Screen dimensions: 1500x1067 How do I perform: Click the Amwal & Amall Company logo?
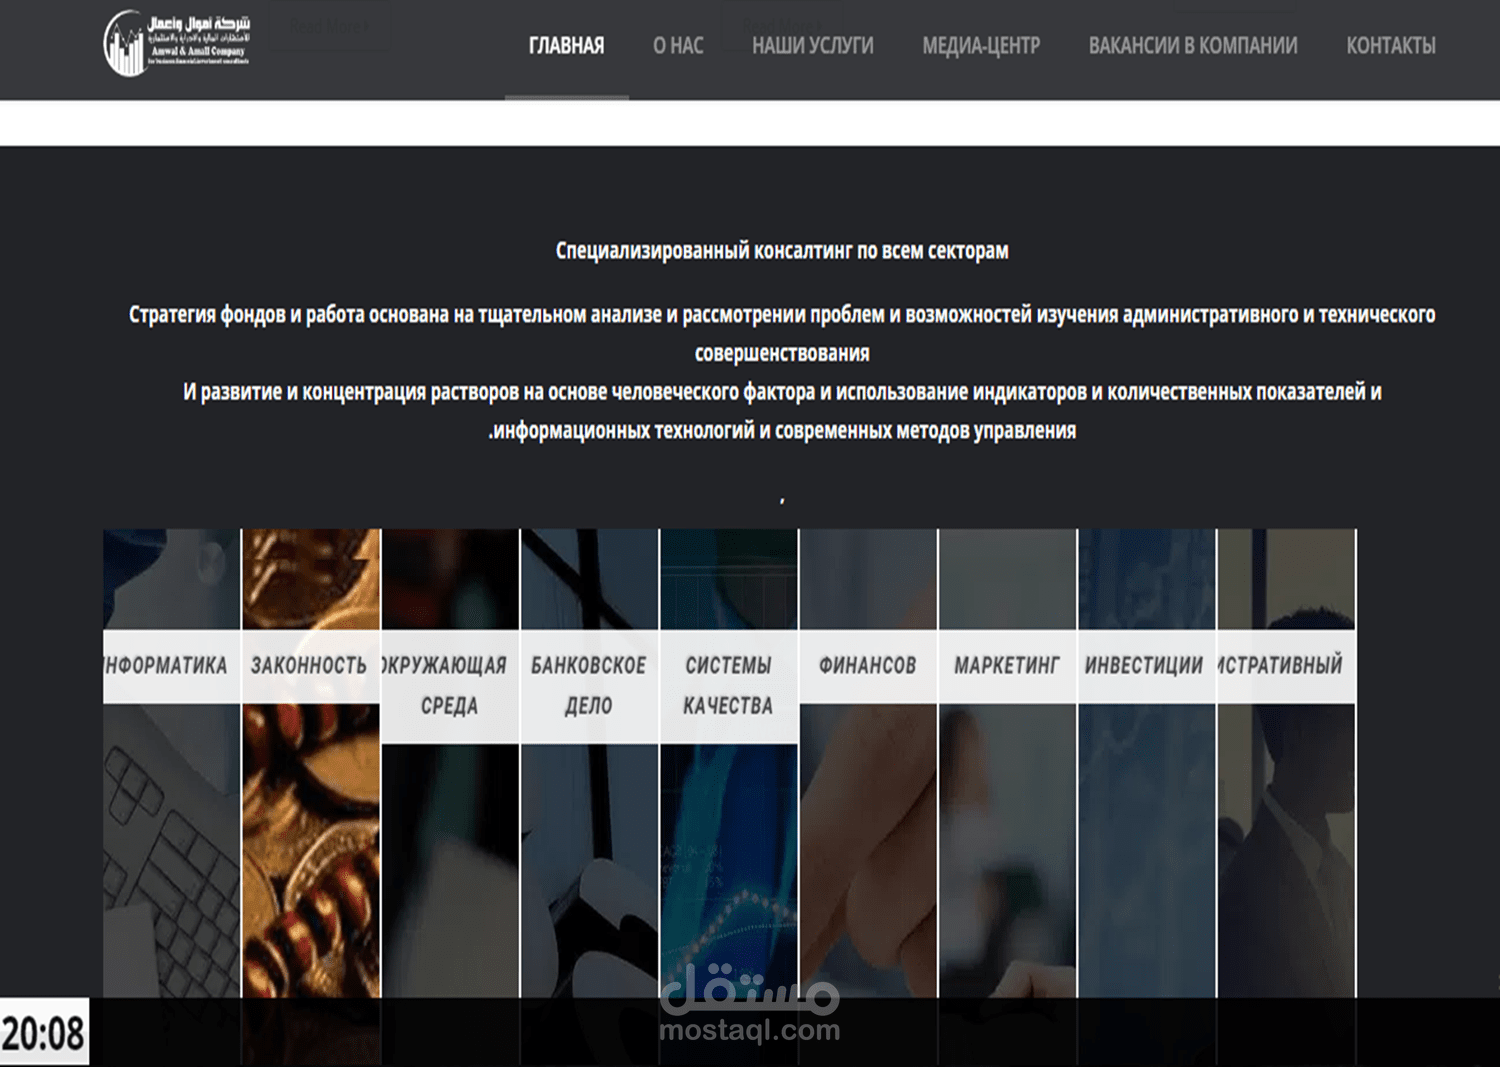[x=177, y=43]
